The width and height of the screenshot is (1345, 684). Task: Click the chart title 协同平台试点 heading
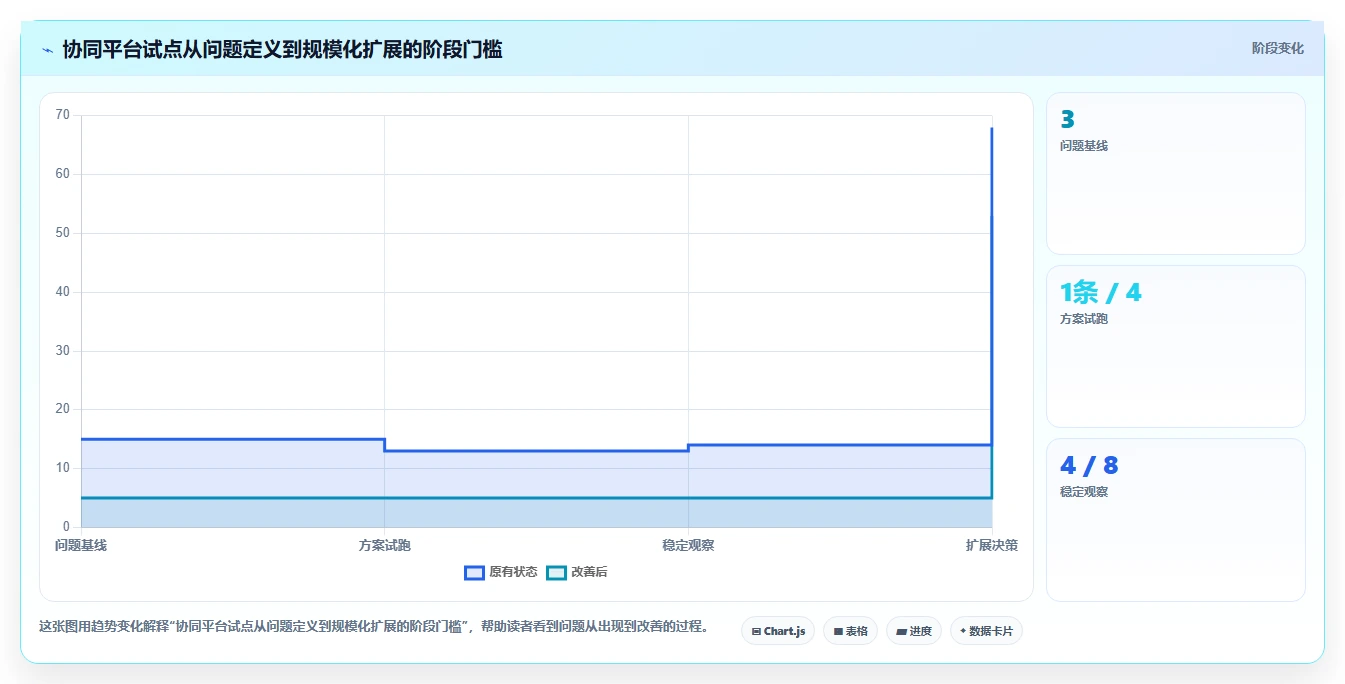click(x=283, y=49)
